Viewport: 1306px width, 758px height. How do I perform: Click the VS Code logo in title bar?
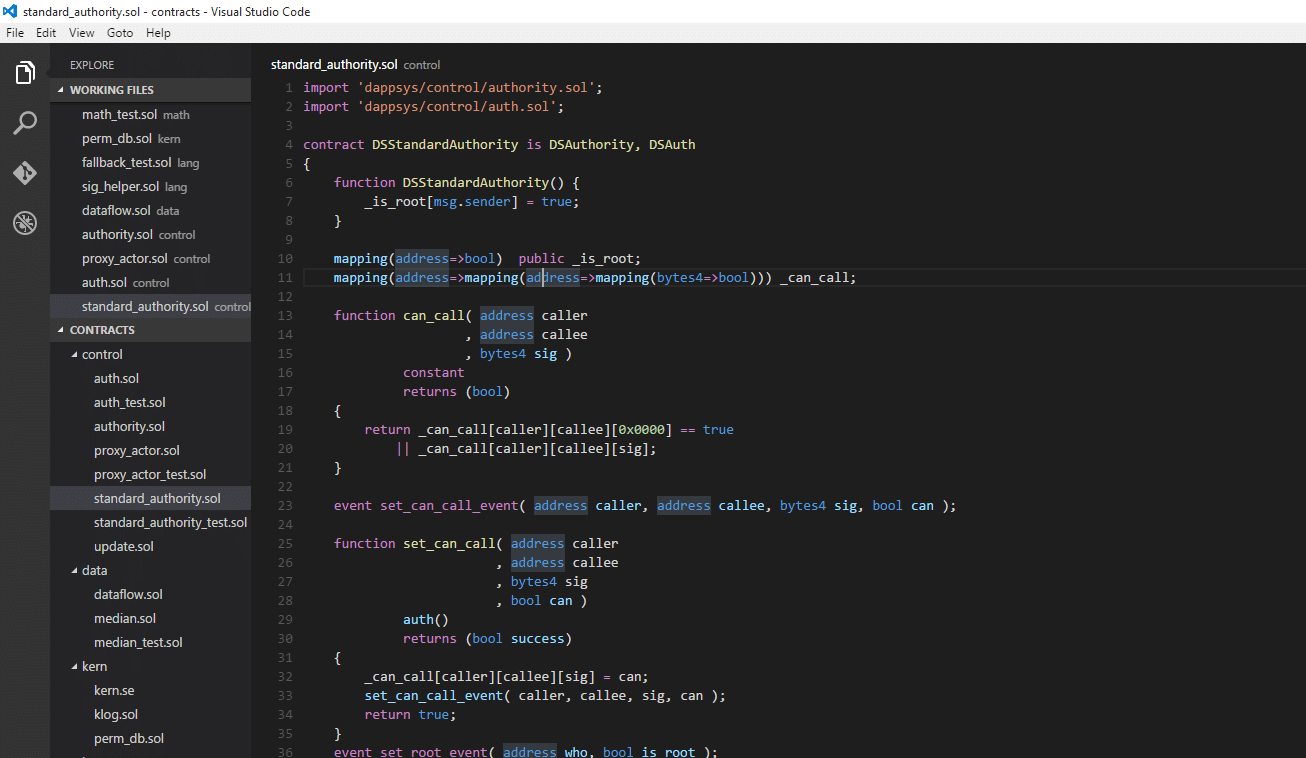[11, 12]
